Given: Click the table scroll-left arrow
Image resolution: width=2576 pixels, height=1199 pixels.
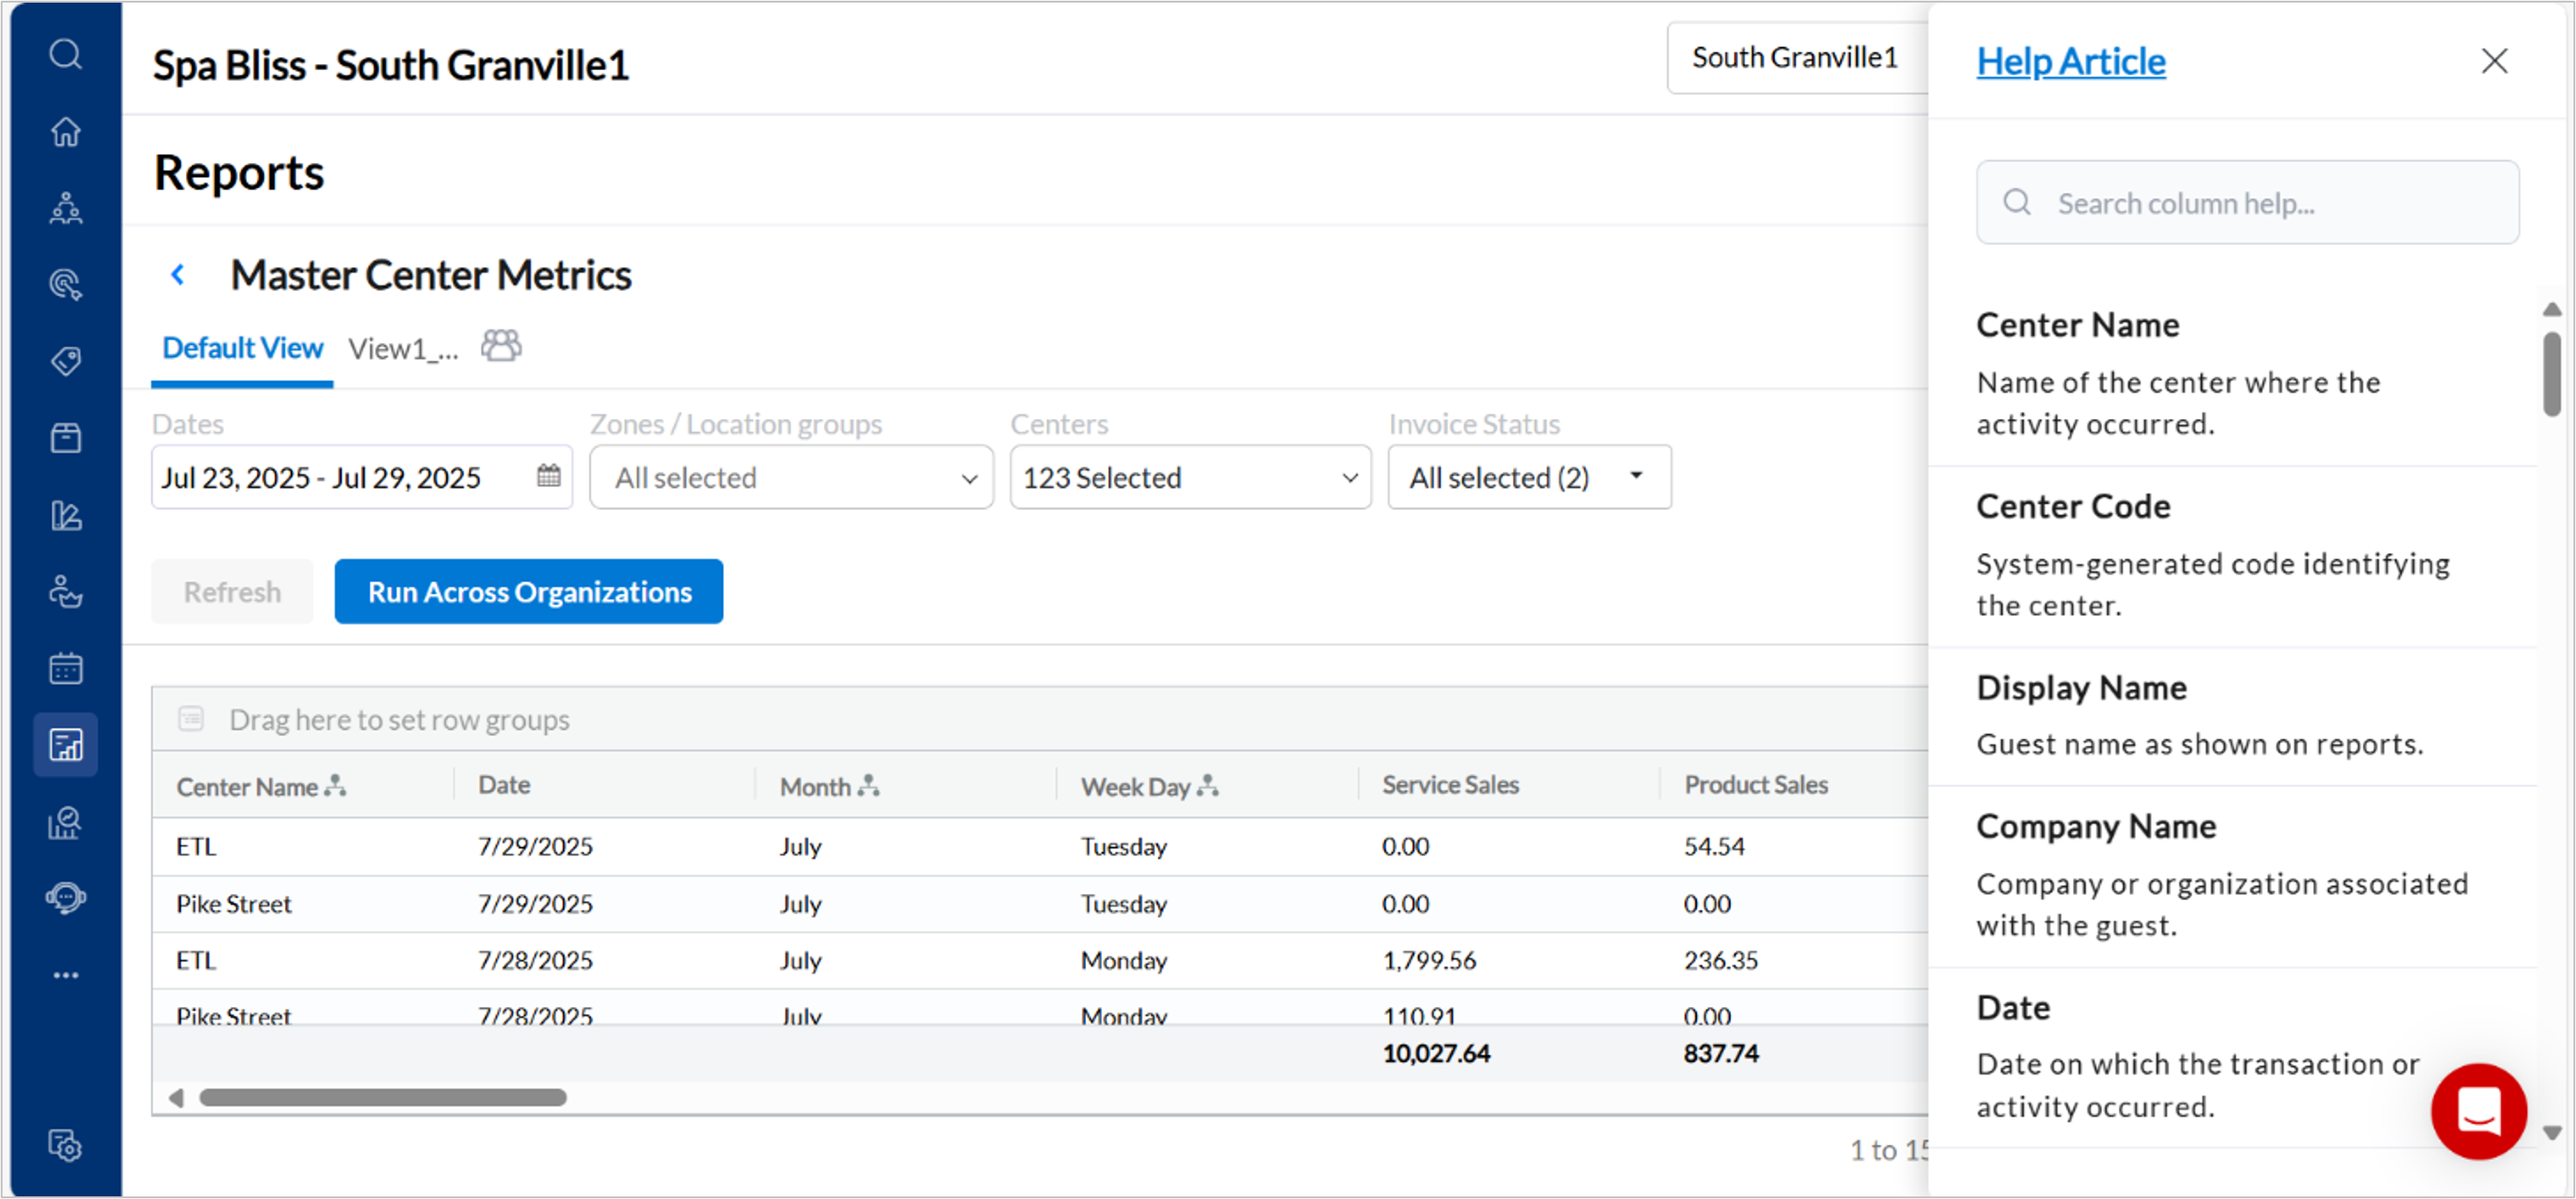Looking at the screenshot, I should tap(176, 1097).
